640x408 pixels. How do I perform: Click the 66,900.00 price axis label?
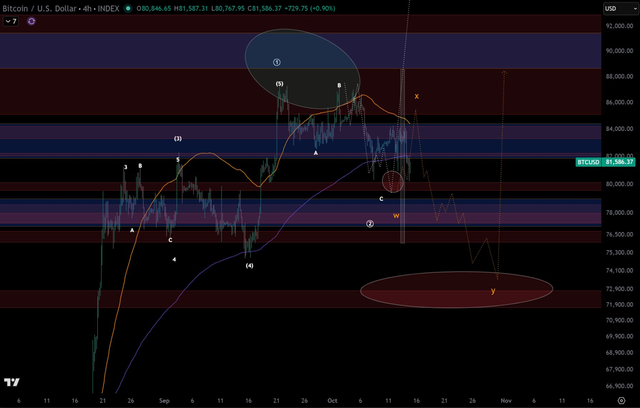tap(620, 386)
